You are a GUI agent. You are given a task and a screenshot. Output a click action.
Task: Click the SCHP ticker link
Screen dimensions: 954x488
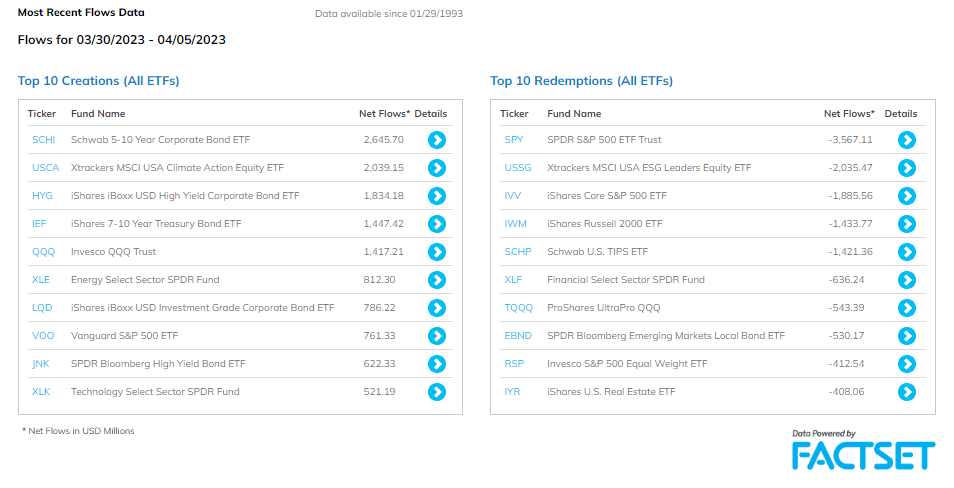[x=518, y=251]
